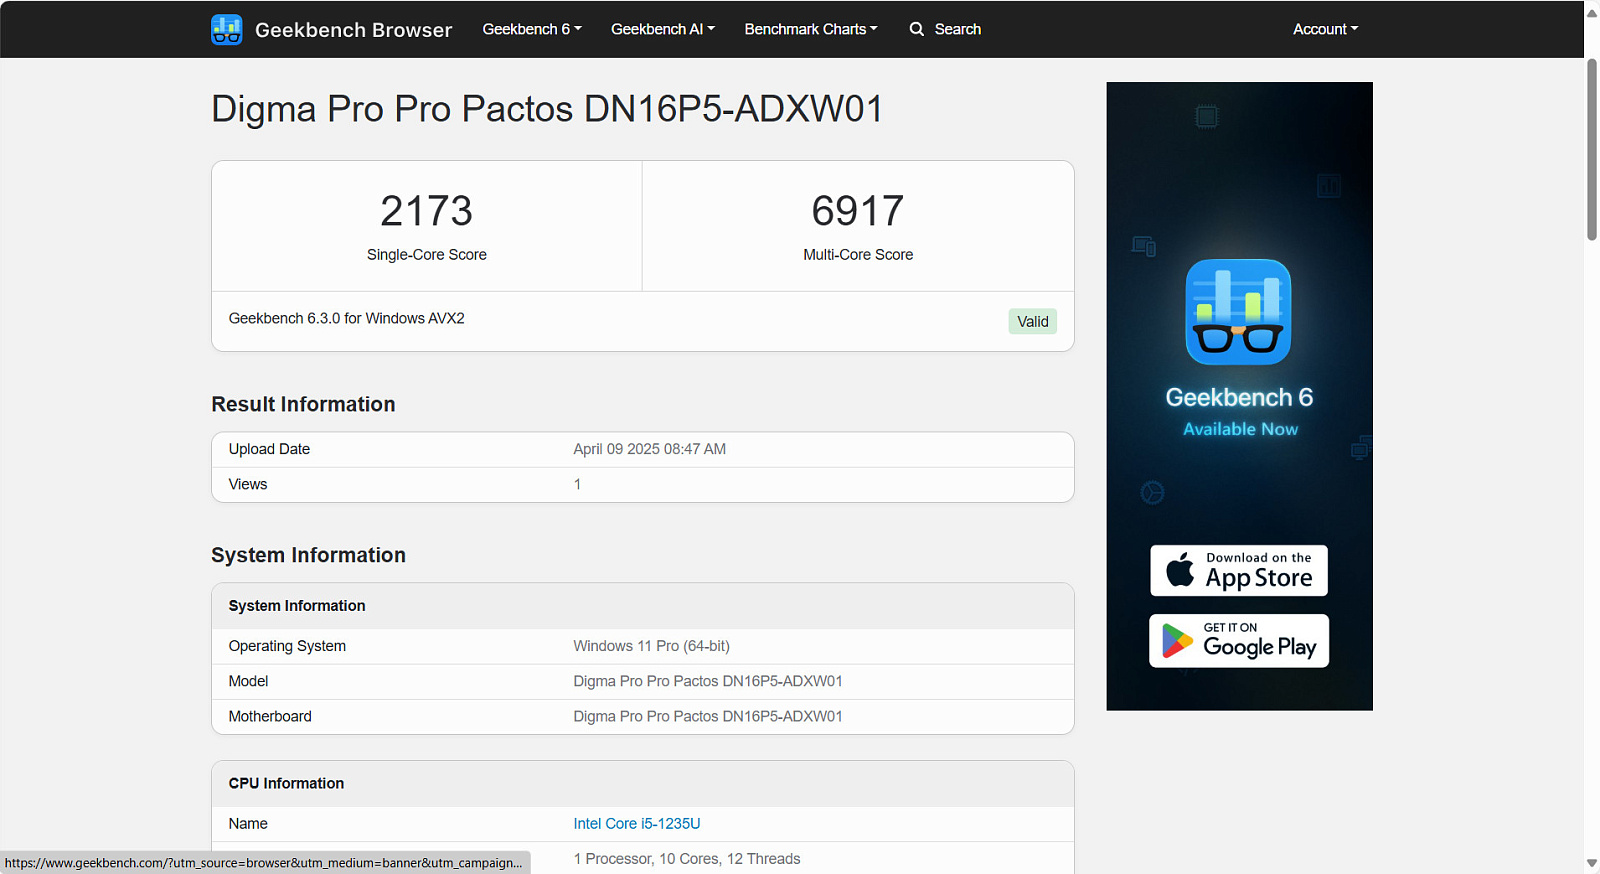Click the scrollbar up arrow
The width and height of the screenshot is (1600, 874).
point(1592,13)
